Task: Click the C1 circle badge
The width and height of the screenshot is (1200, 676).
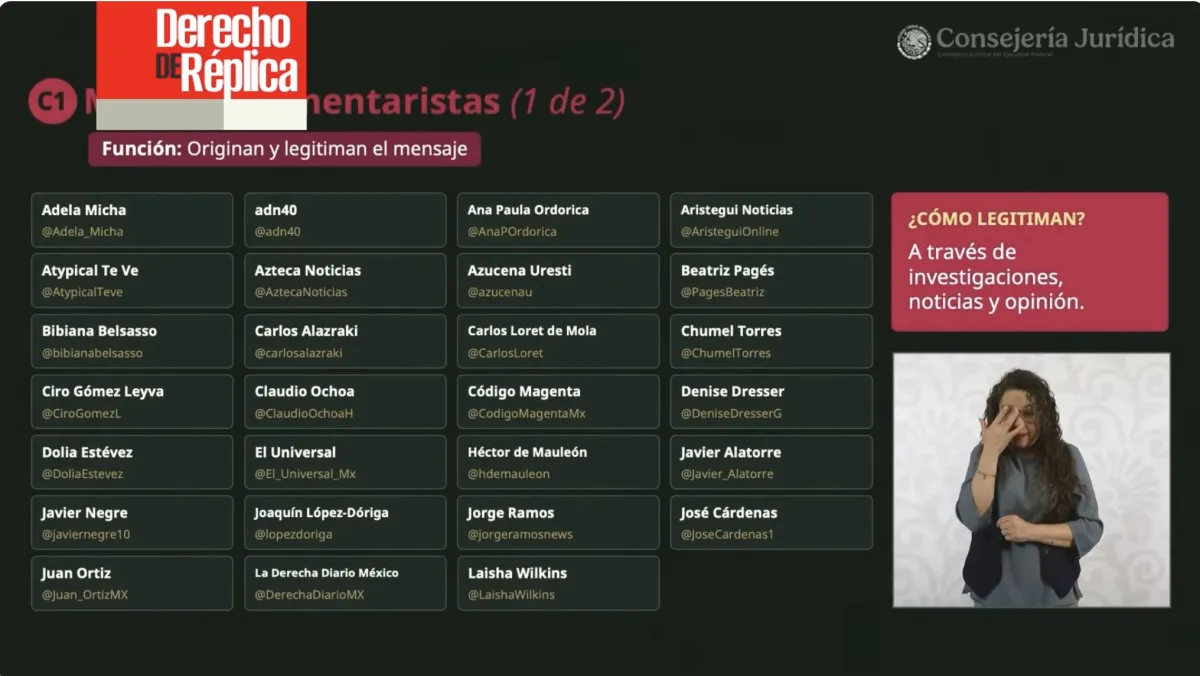Action: (52, 101)
